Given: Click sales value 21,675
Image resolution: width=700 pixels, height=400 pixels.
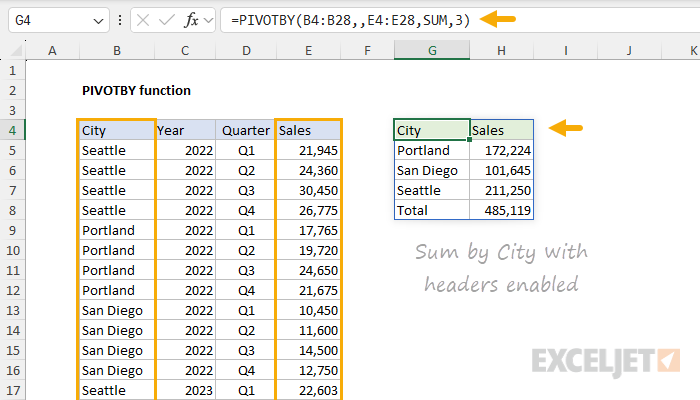Looking at the screenshot, I should 308,290.
